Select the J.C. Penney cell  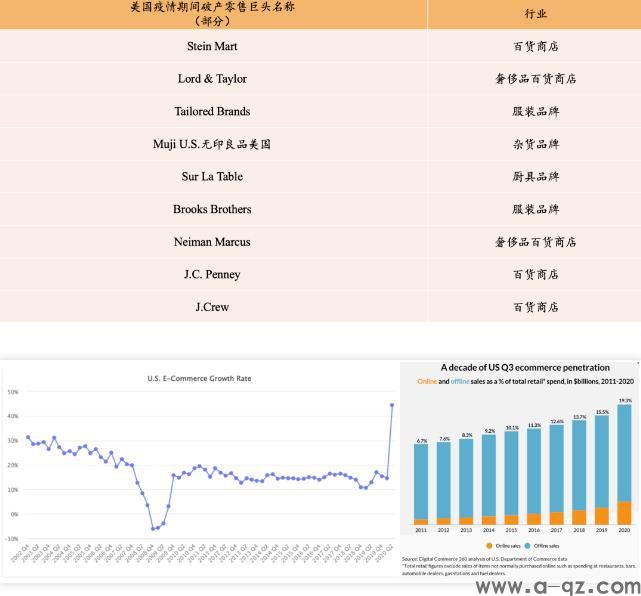click(x=212, y=274)
